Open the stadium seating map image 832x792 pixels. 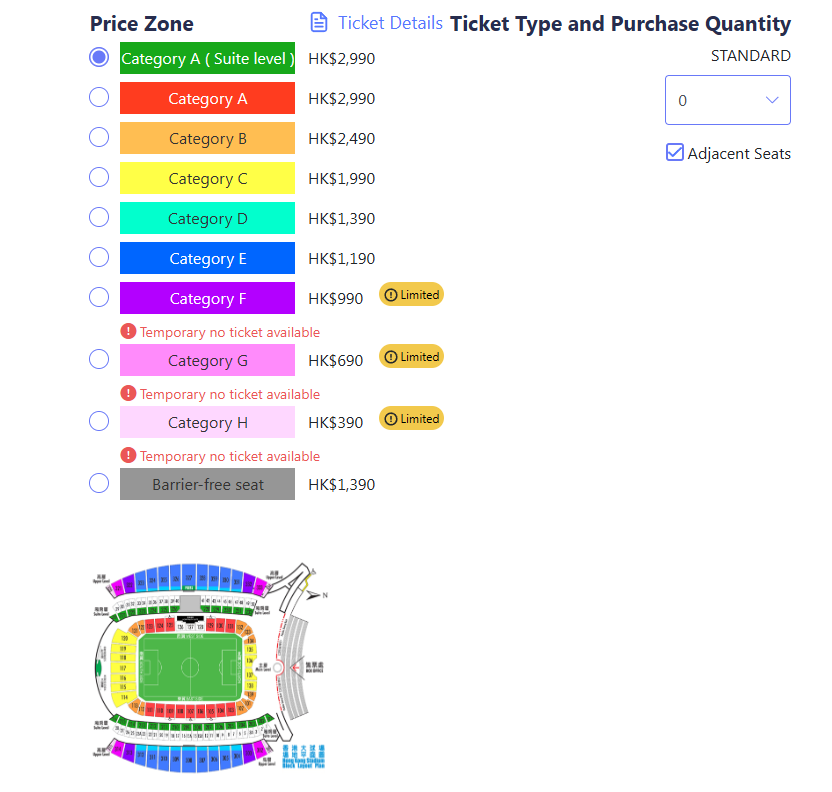click(x=210, y=667)
